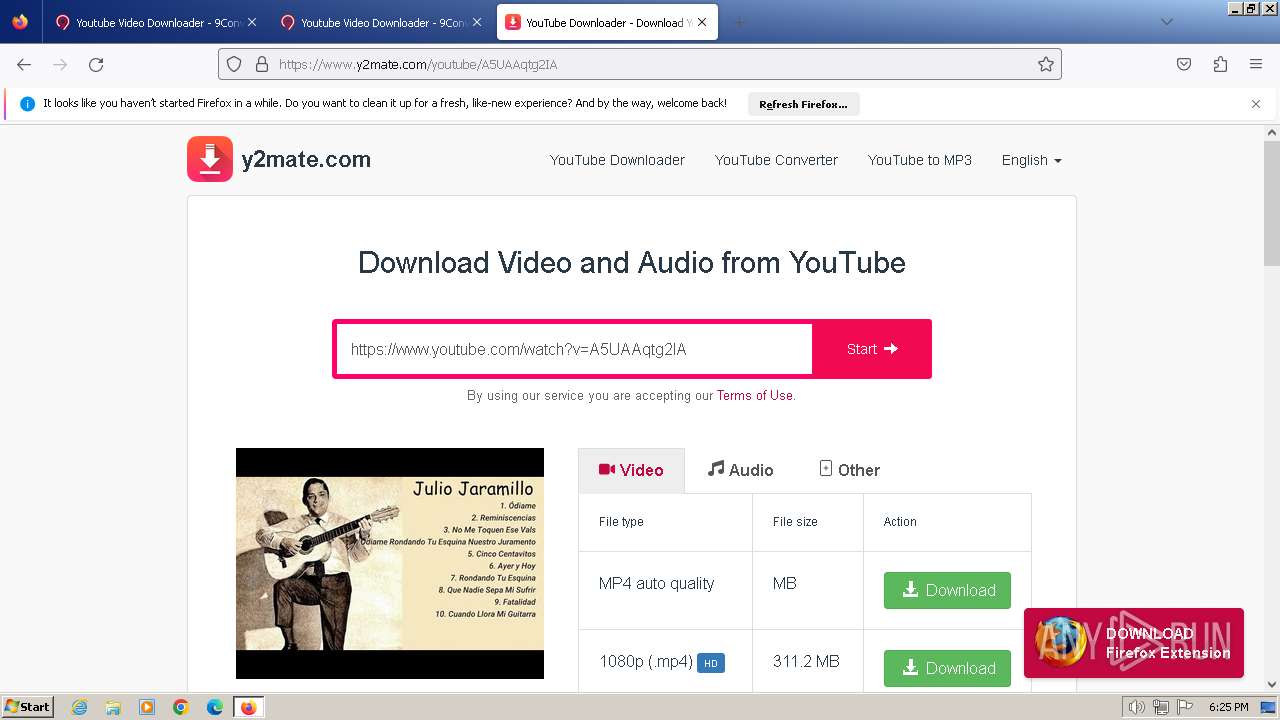Save page to Pocket icon
The height and width of the screenshot is (720, 1280).
pos(1184,64)
